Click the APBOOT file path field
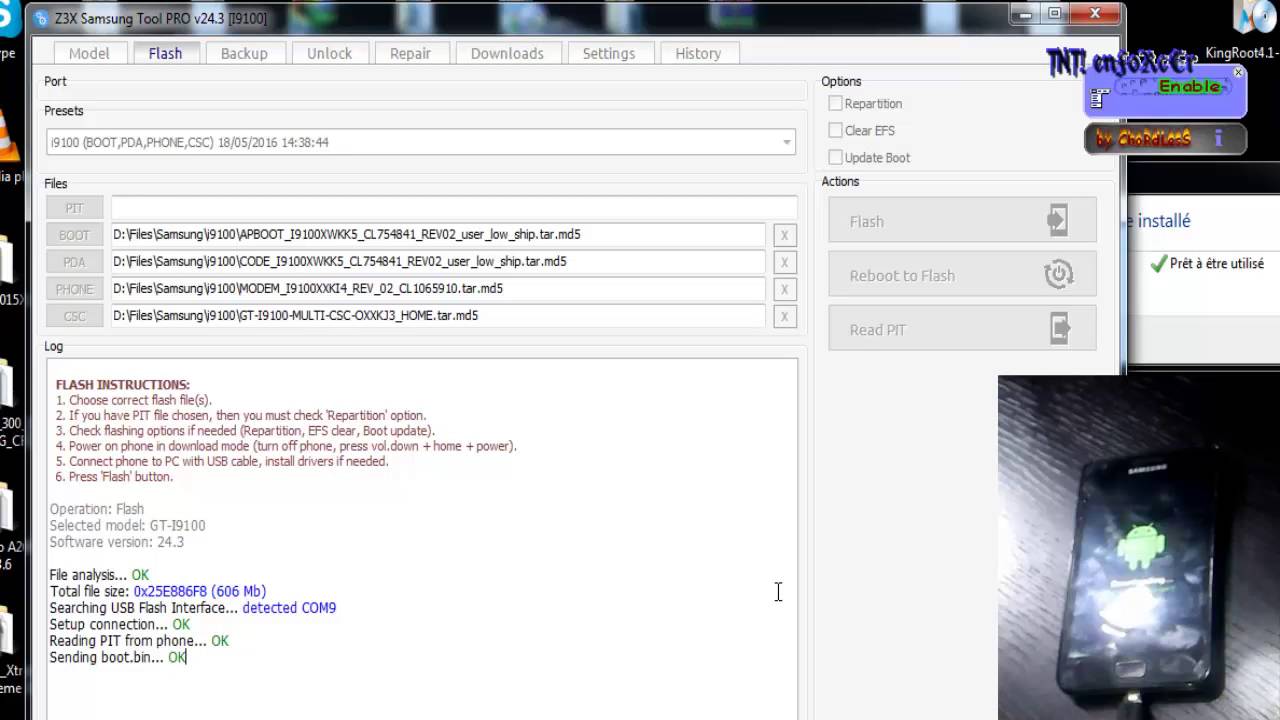Viewport: 1280px width, 720px height. [438, 234]
